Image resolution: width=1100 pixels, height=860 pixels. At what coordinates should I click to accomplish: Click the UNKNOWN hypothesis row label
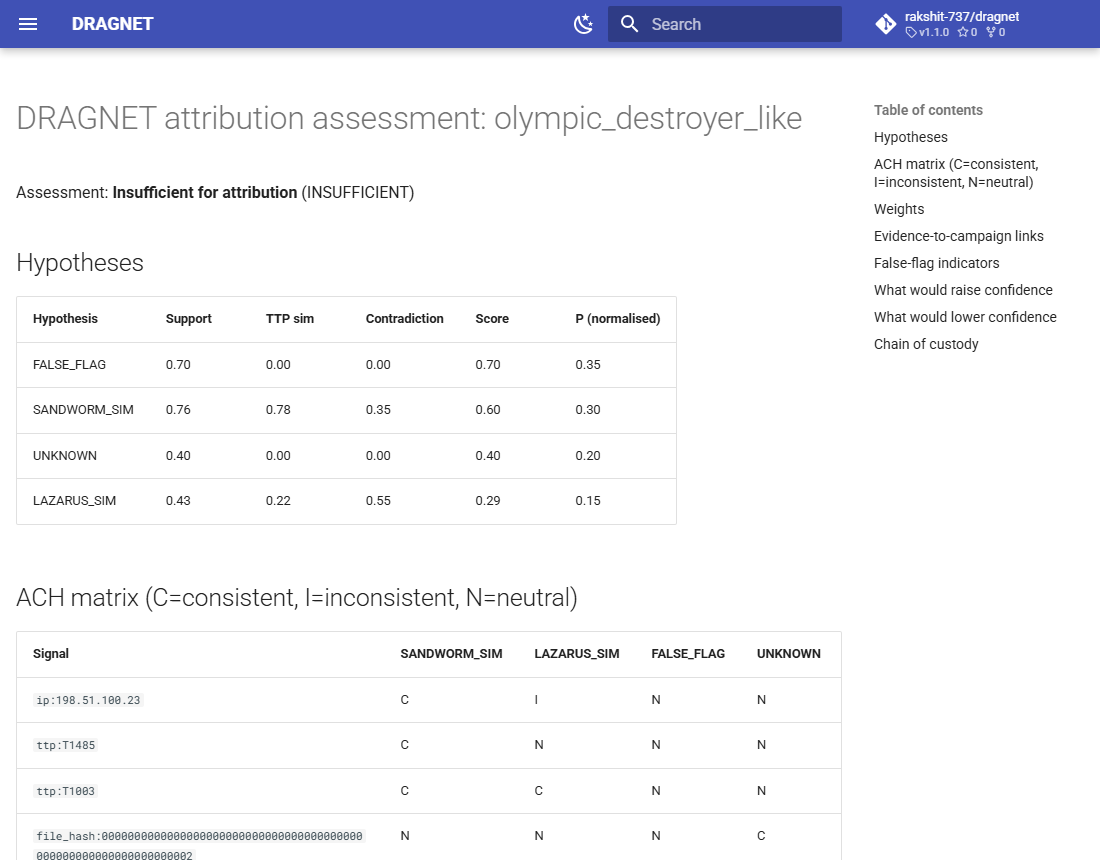pyautogui.click(x=65, y=456)
